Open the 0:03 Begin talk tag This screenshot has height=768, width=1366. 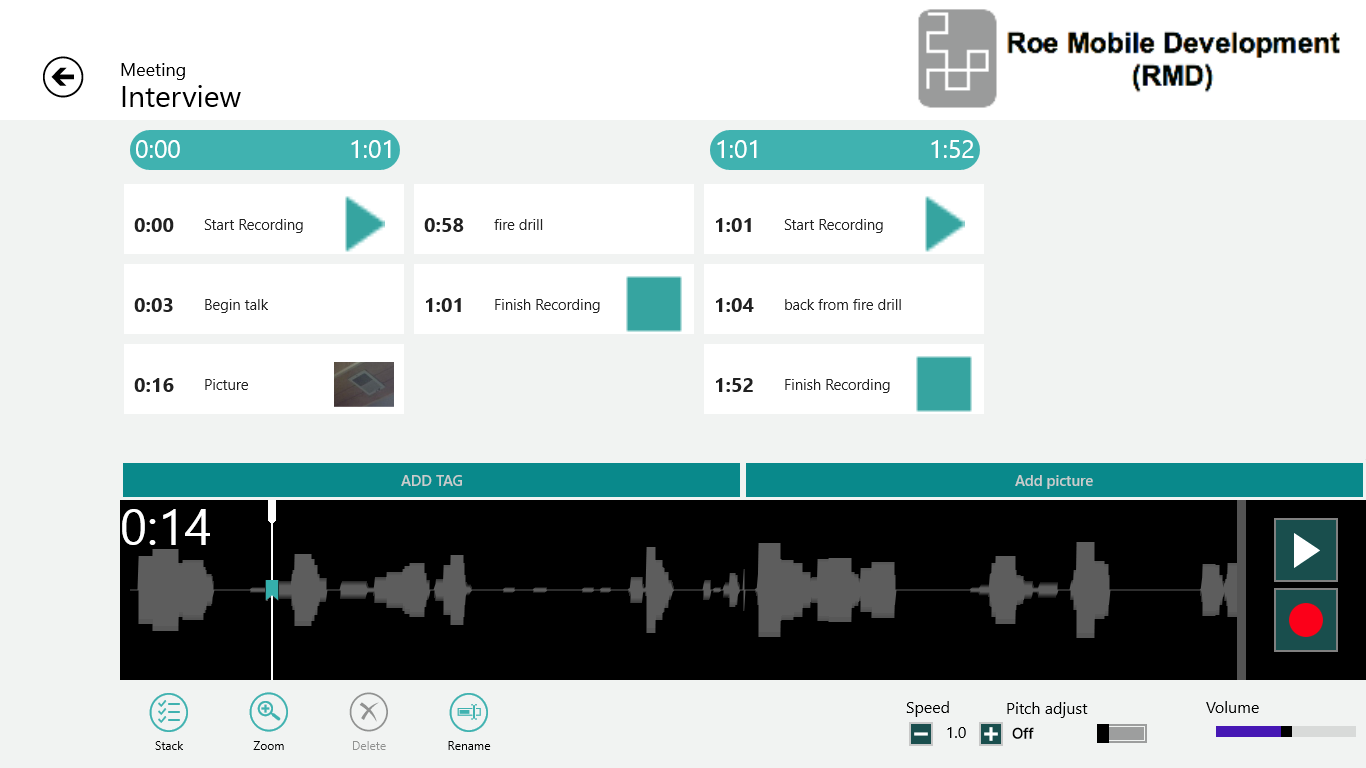pyautogui.click(x=264, y=299)
